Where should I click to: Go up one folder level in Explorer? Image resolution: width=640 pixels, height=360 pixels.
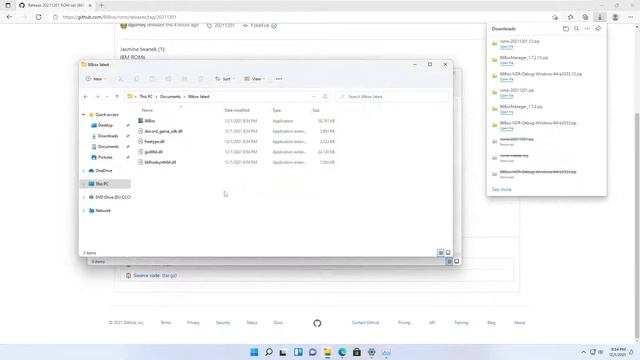[117, 97]
